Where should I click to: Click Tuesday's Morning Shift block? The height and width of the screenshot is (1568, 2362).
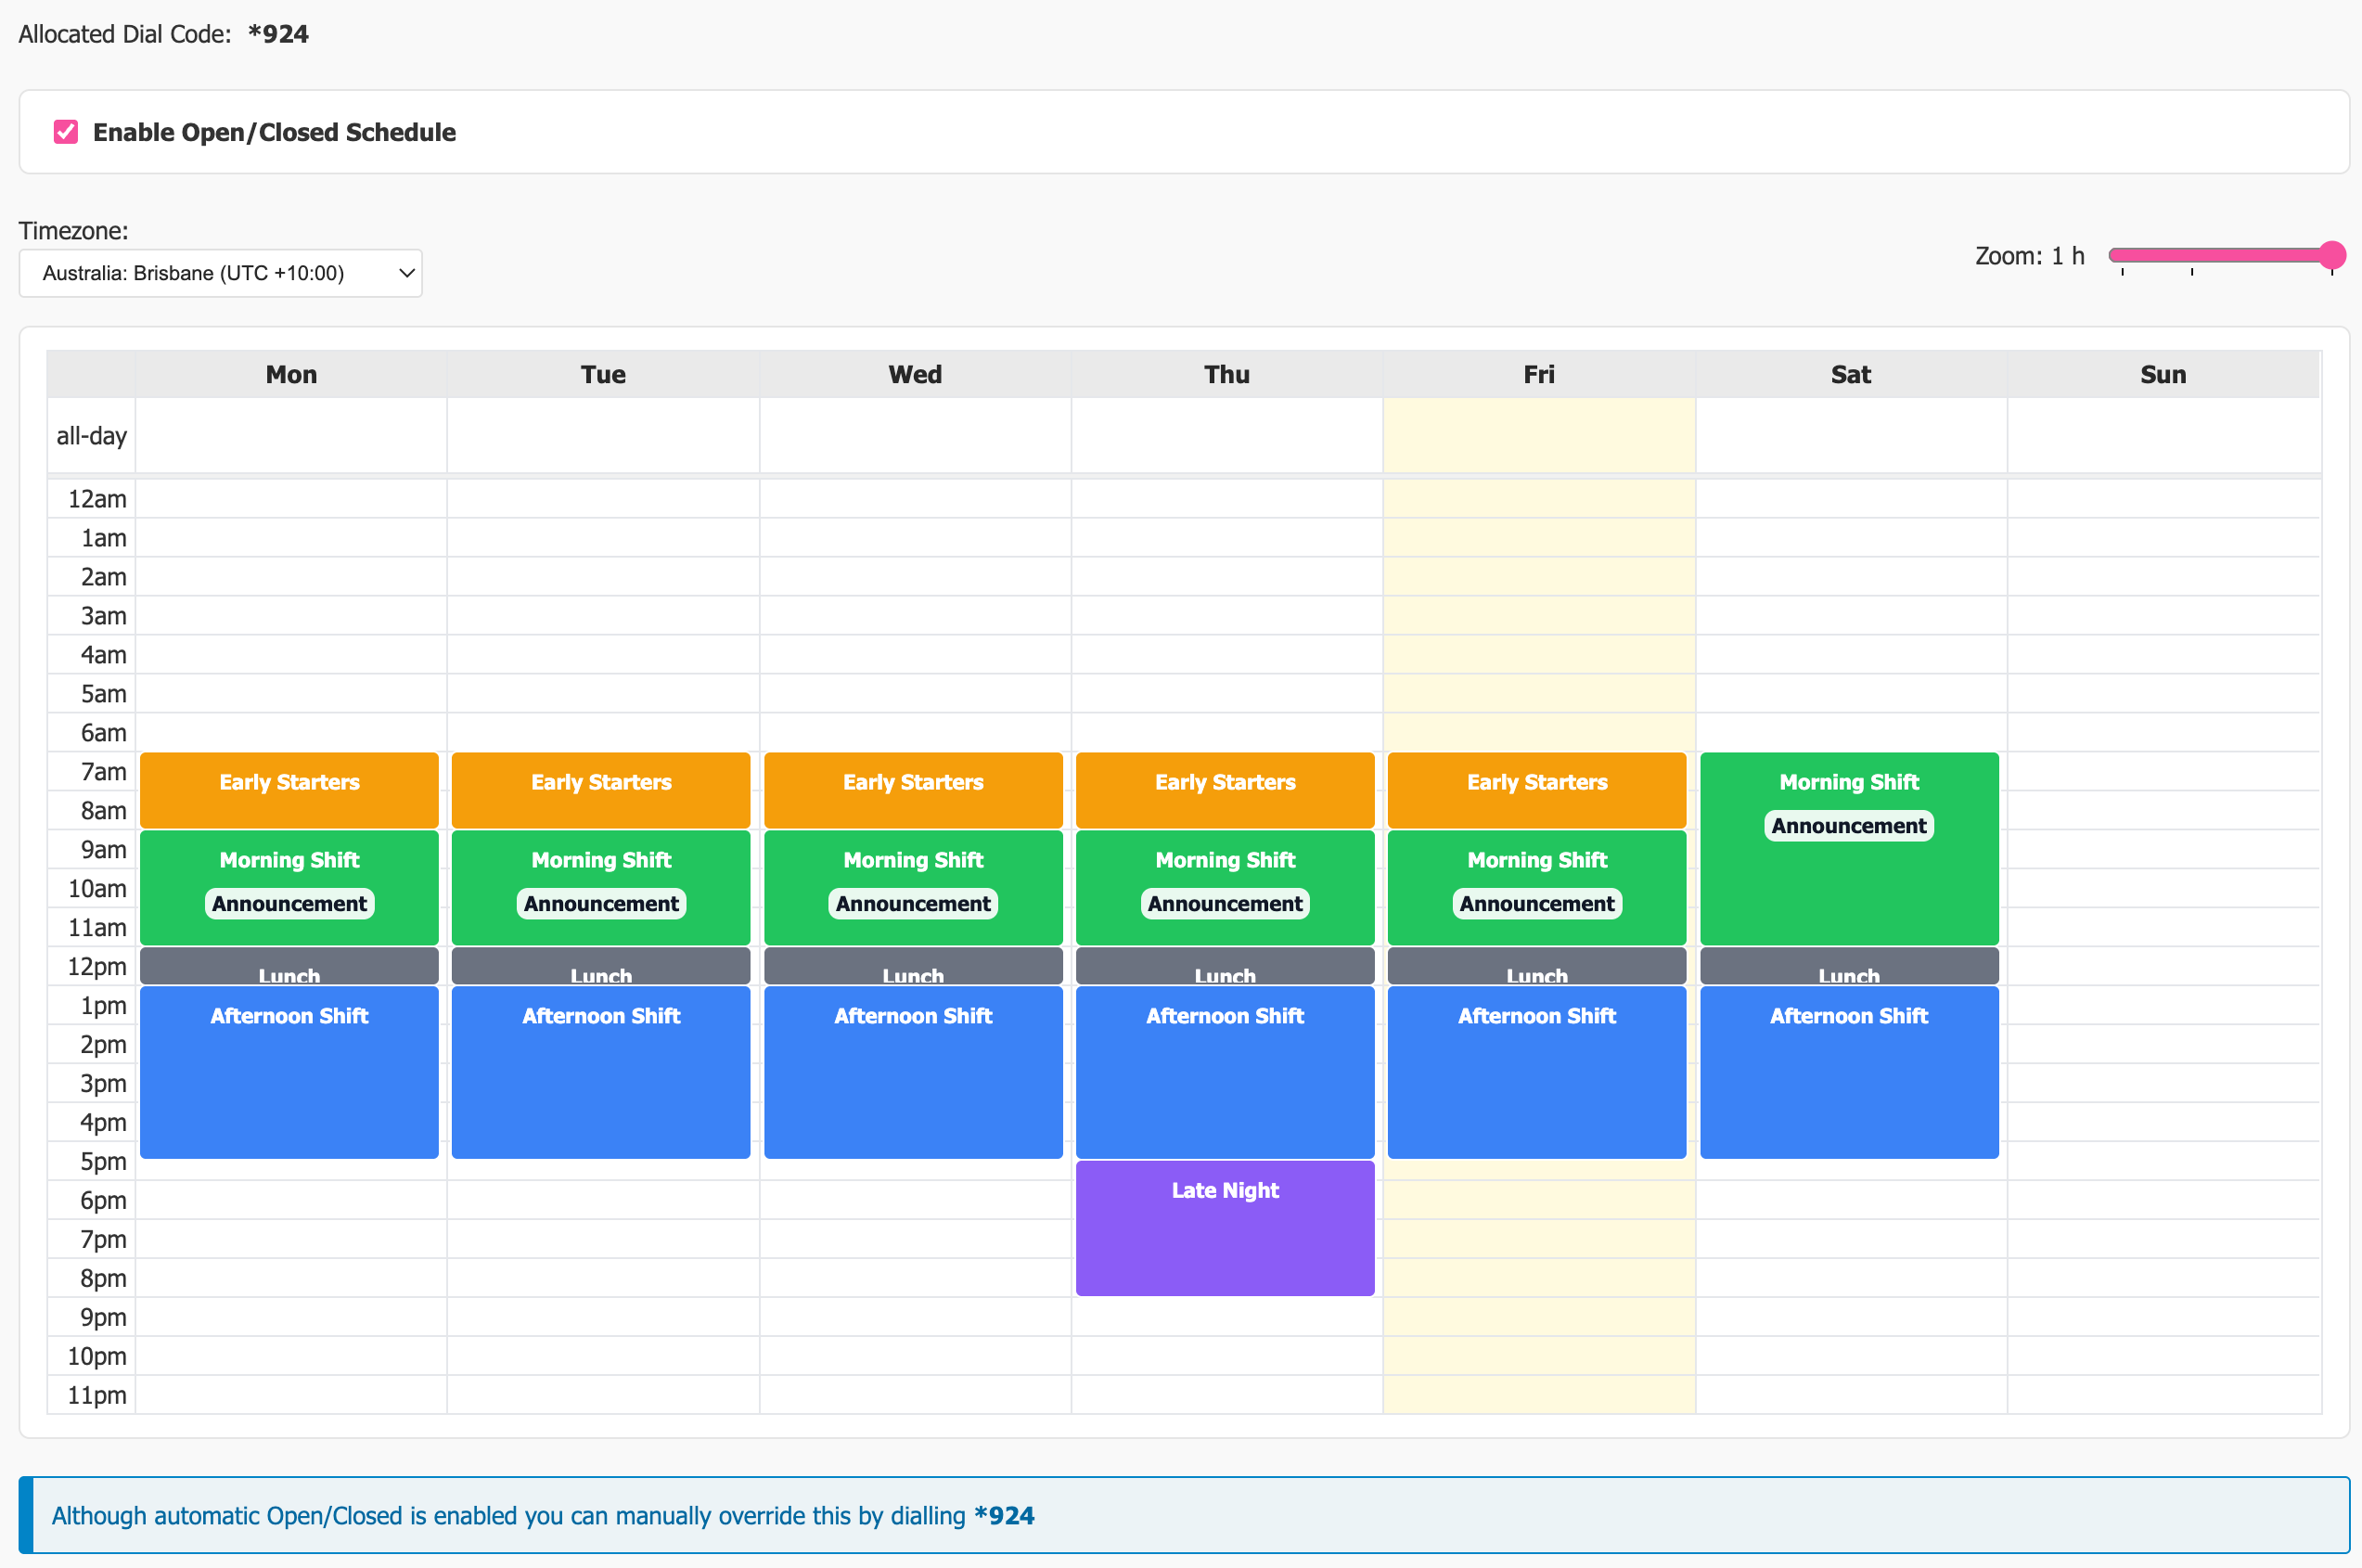click(x=601, y=860)
